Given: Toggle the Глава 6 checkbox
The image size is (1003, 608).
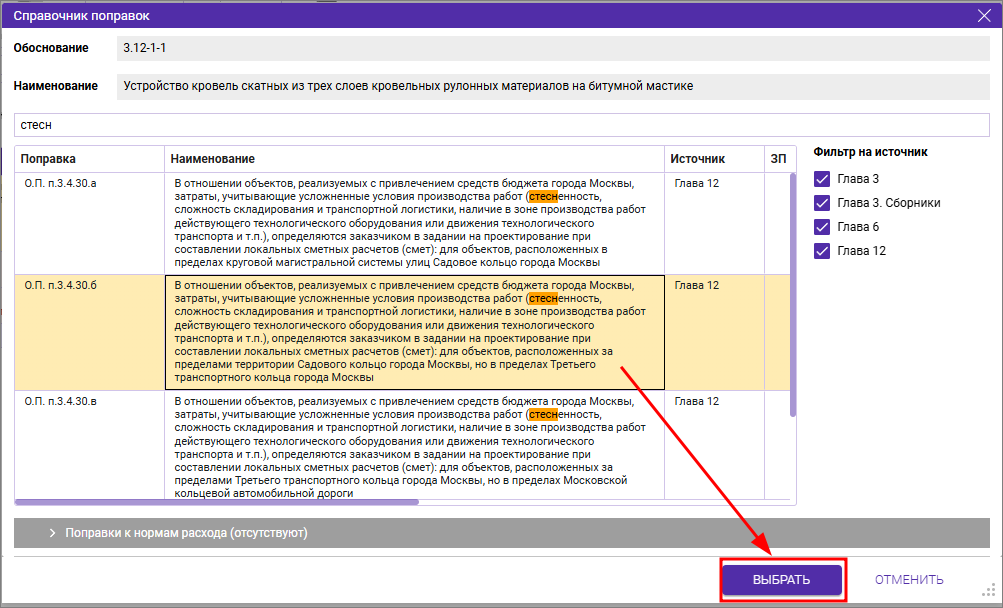Looking at the screenshot, I should [x=822, y=227].
